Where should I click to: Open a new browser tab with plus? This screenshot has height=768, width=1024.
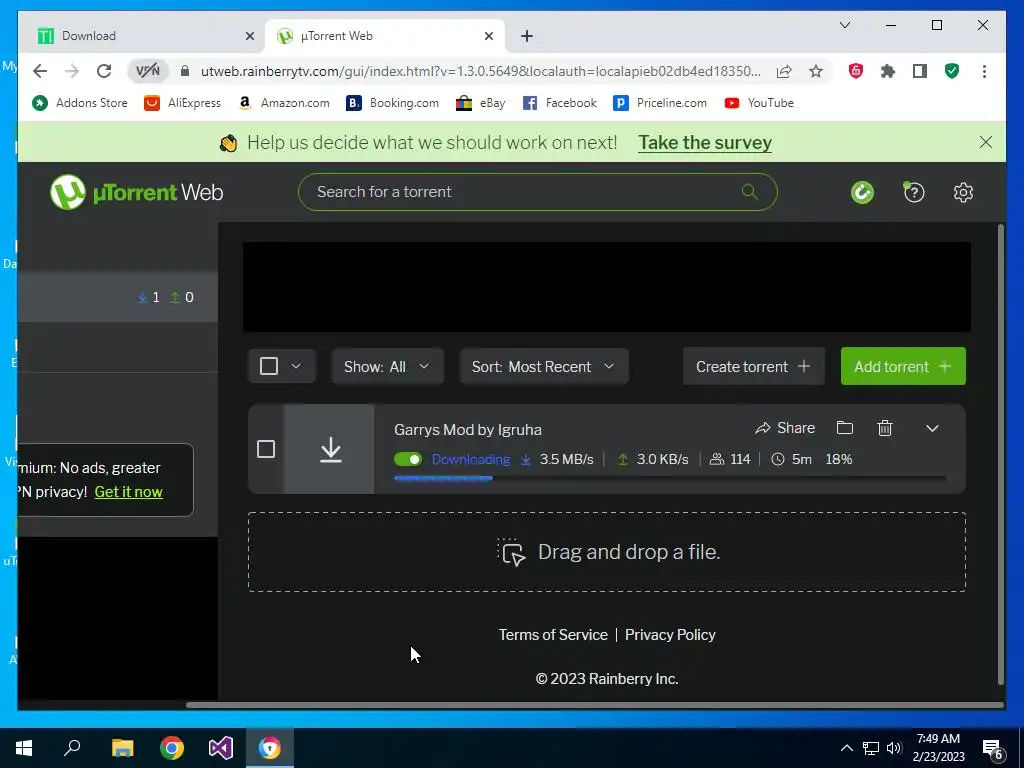pyautogui.click(x=527, y=36)
